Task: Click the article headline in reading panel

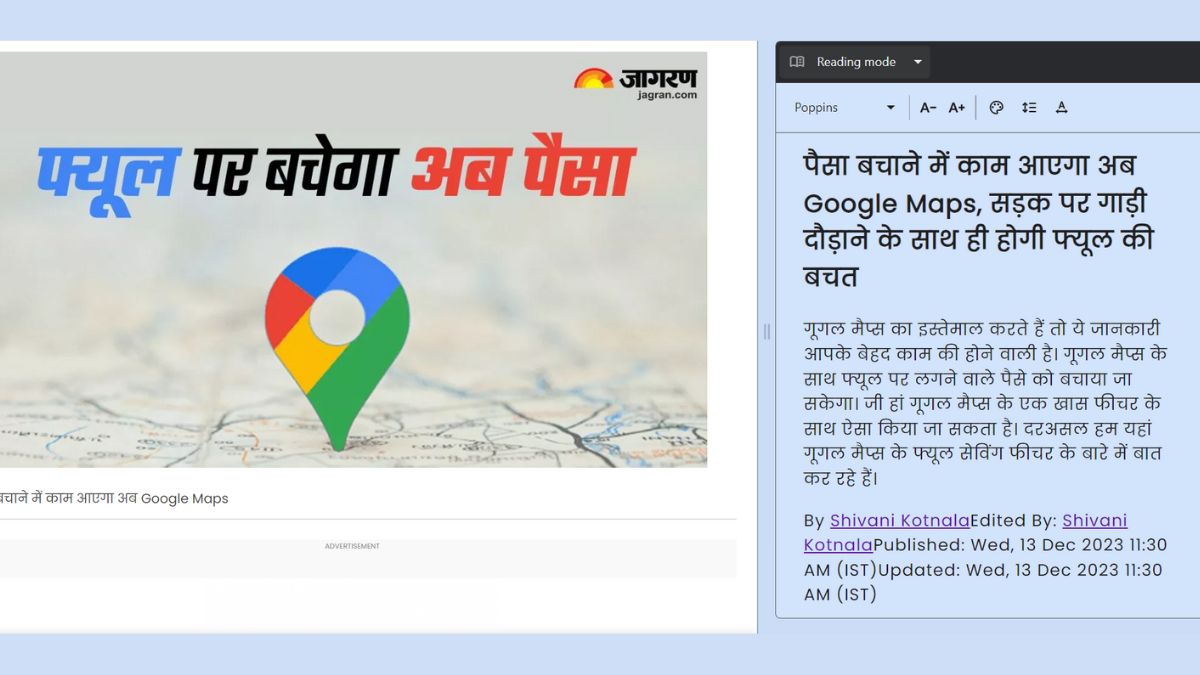Action: [978, 220]
